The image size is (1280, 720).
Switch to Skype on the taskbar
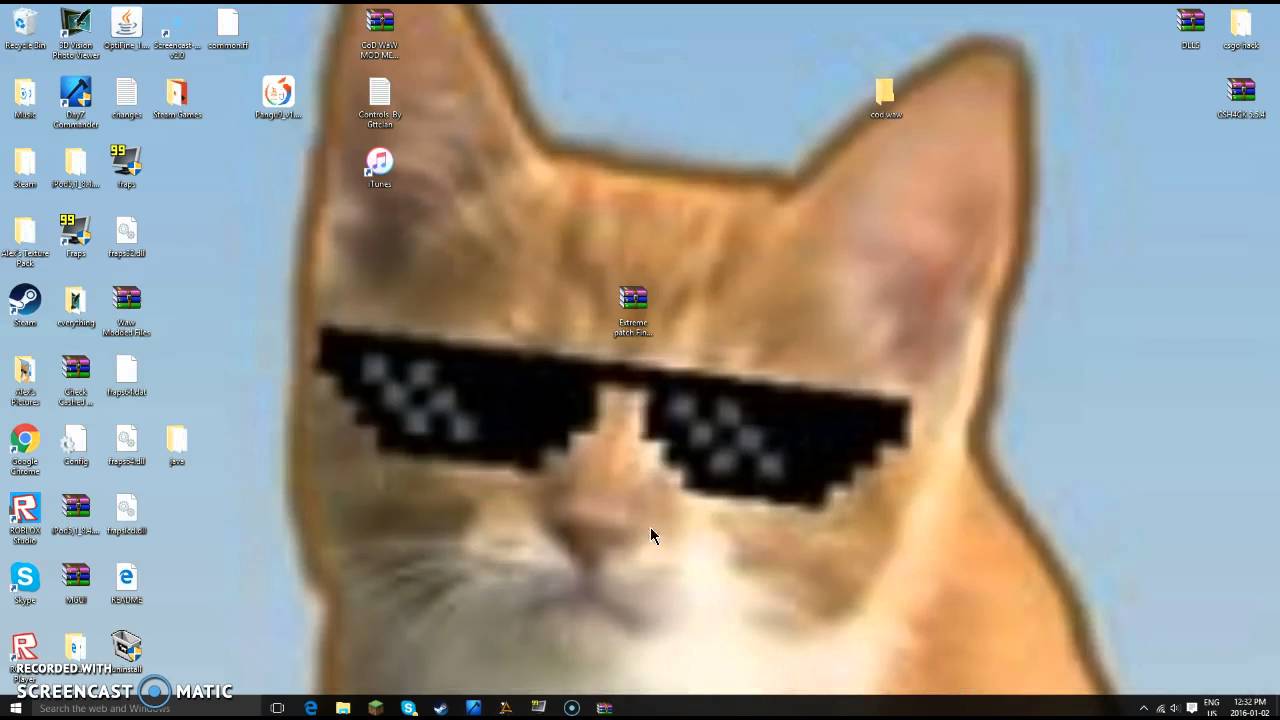pyautogui.click(x=409, y=708)
